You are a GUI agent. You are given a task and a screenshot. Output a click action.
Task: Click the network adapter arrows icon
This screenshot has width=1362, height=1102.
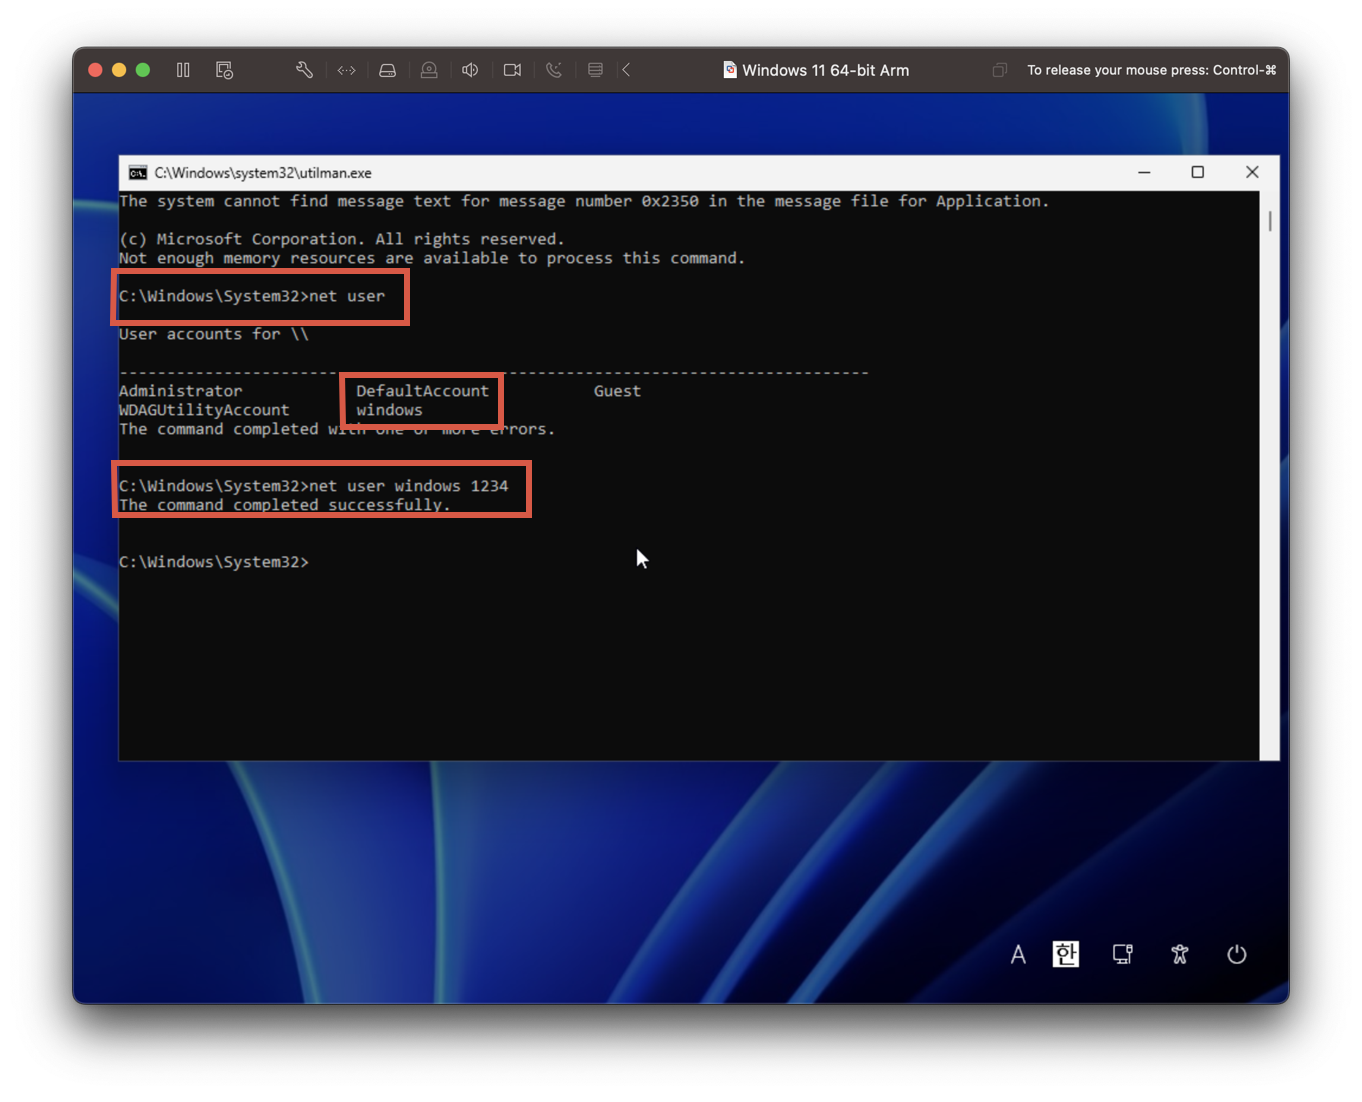346,70
